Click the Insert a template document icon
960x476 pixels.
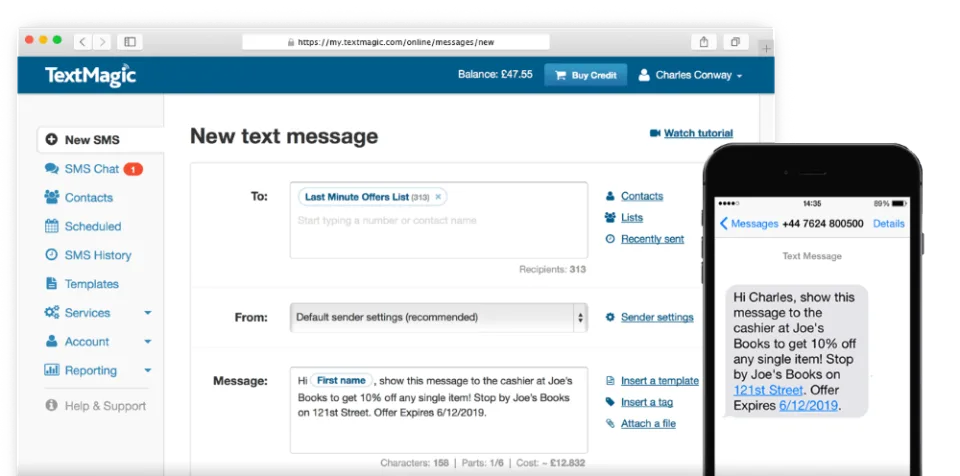coord(610,380)
